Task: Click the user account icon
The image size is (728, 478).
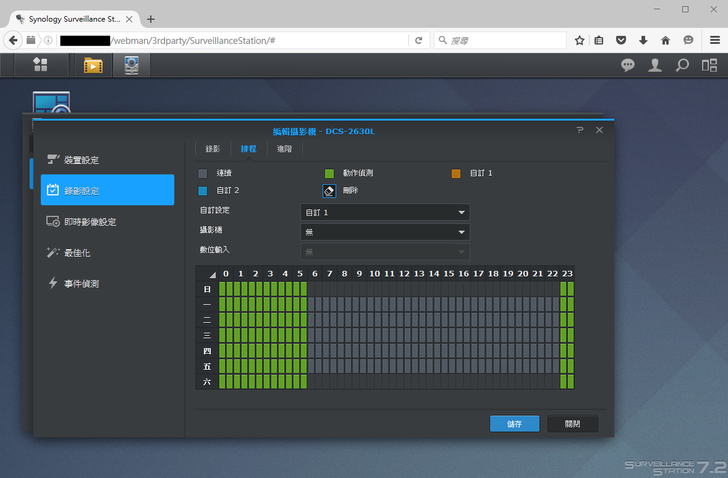Action: [655, 65]
